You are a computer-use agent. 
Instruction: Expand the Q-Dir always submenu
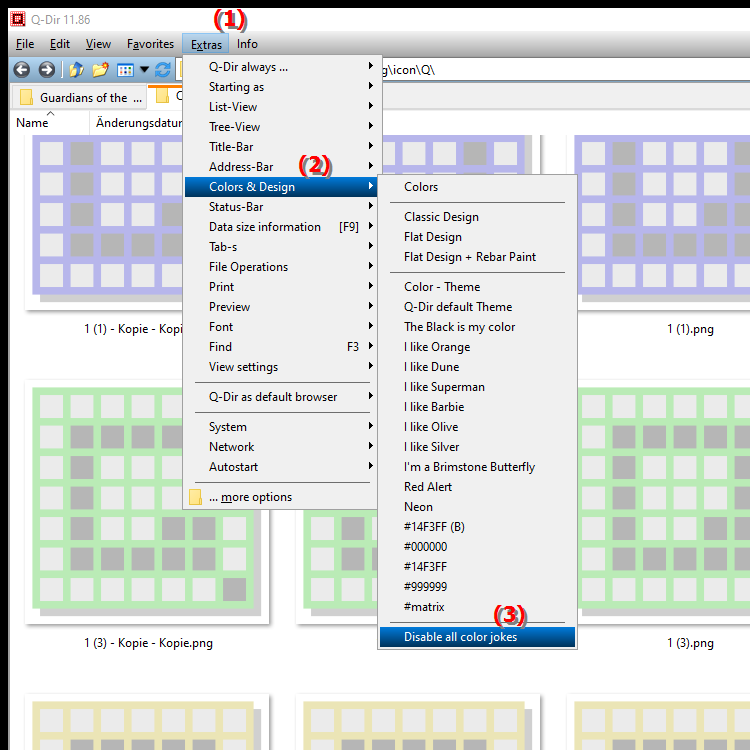click(281, 67)
